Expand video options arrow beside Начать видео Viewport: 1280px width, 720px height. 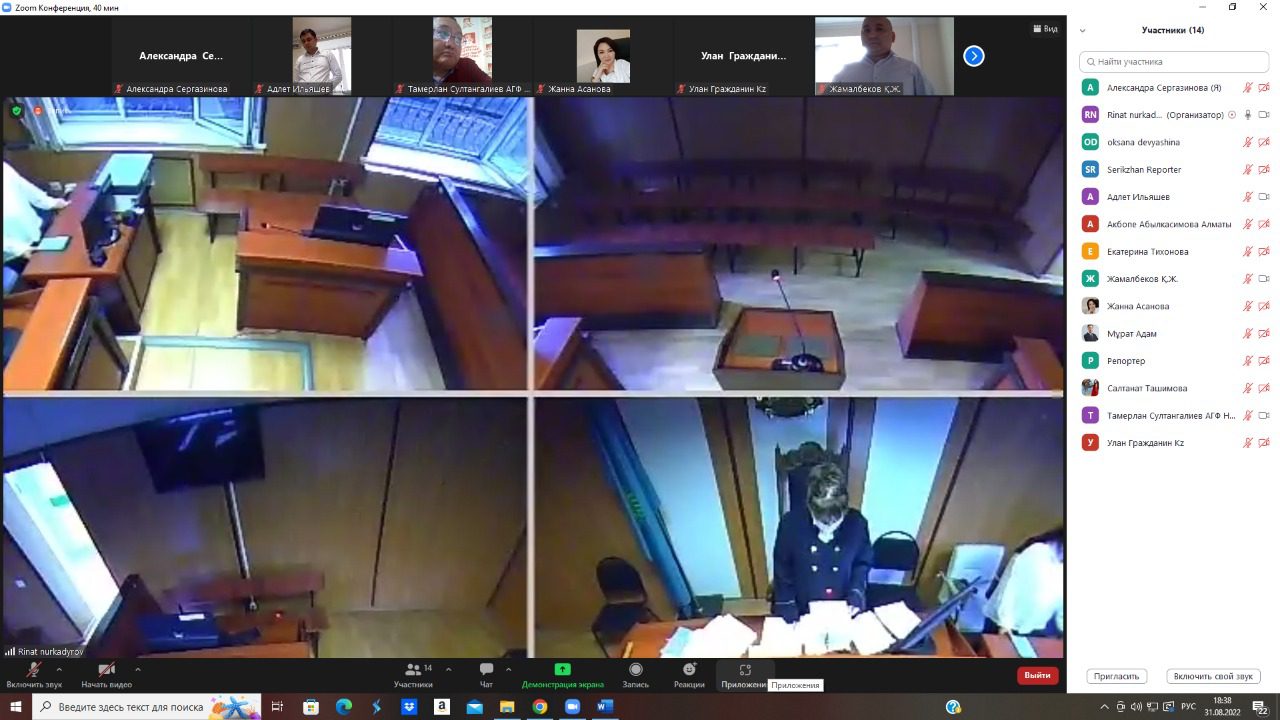tap(137, 669)
